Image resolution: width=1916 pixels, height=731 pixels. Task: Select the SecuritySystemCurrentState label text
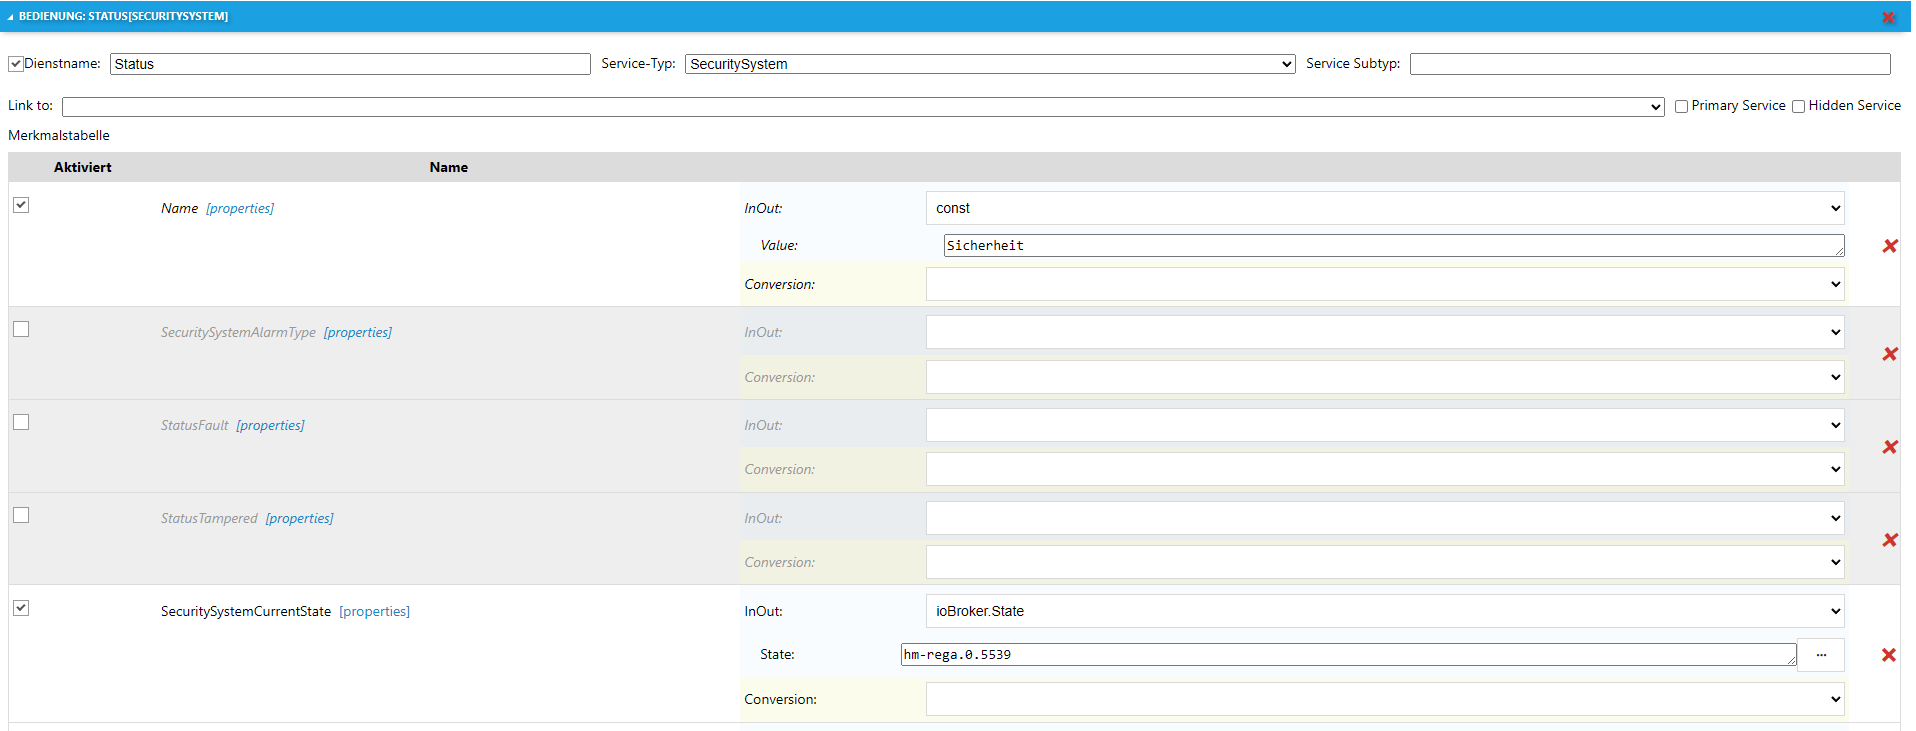[x=246, y=611]
